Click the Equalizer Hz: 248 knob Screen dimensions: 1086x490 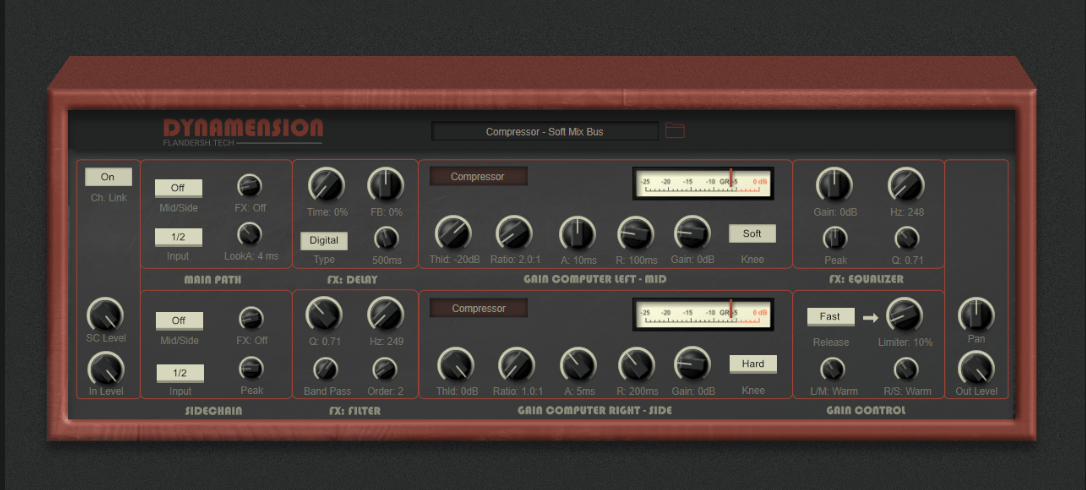(907, 185)
